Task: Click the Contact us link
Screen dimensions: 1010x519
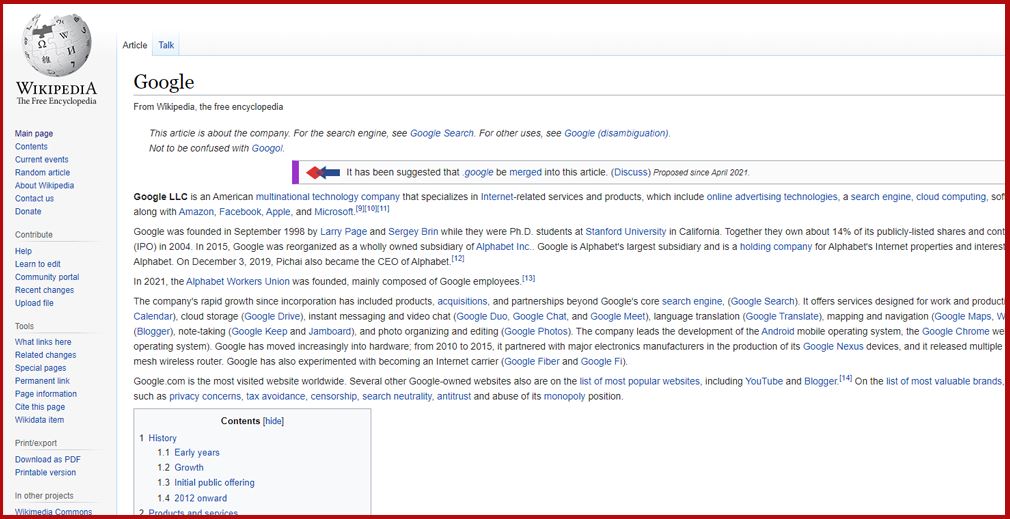Action: click(x=34, y=198)
